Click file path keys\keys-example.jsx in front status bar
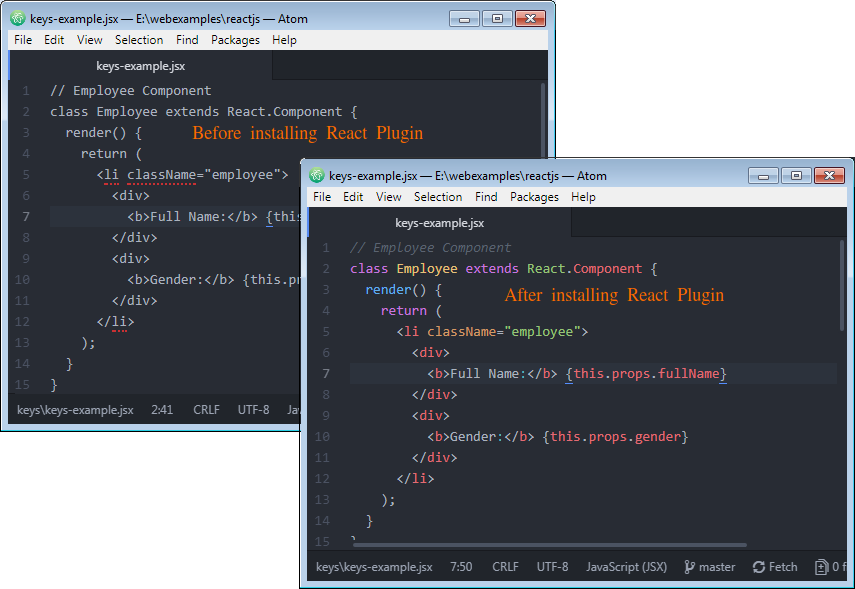This screenshot has height=589, width=855. coord(374,567)
